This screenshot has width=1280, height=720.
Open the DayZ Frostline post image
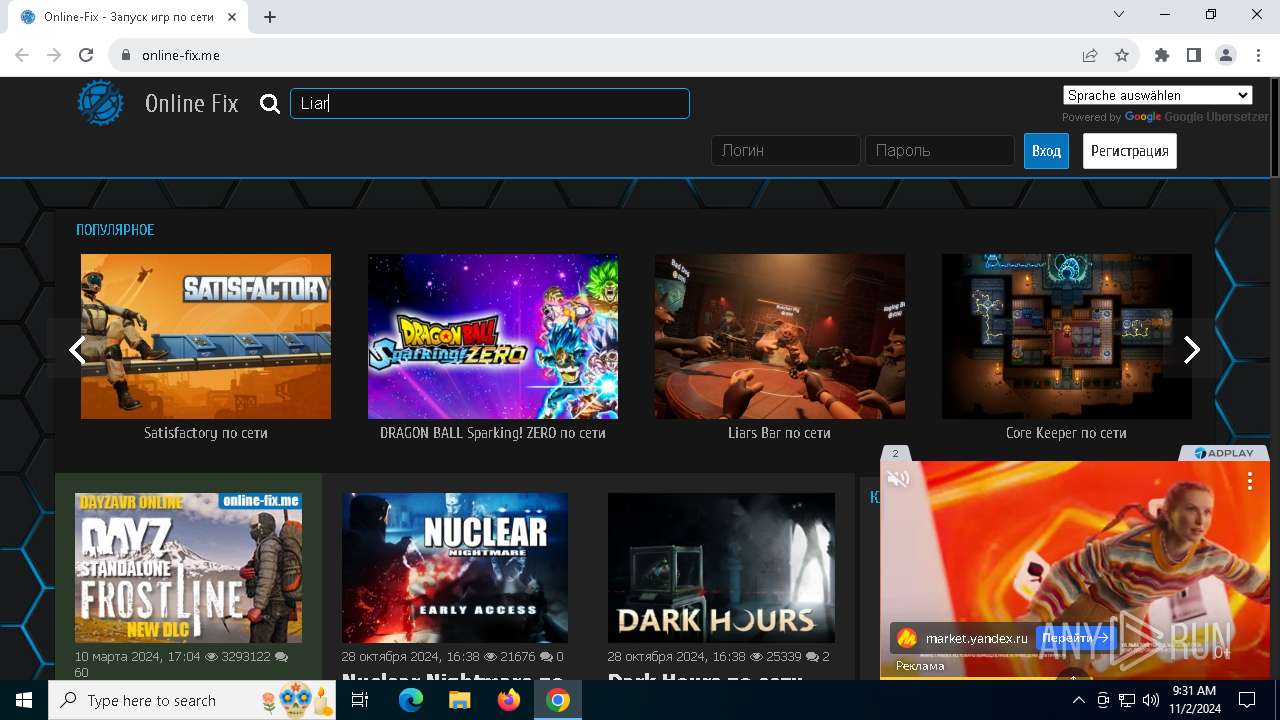[188, 567]
